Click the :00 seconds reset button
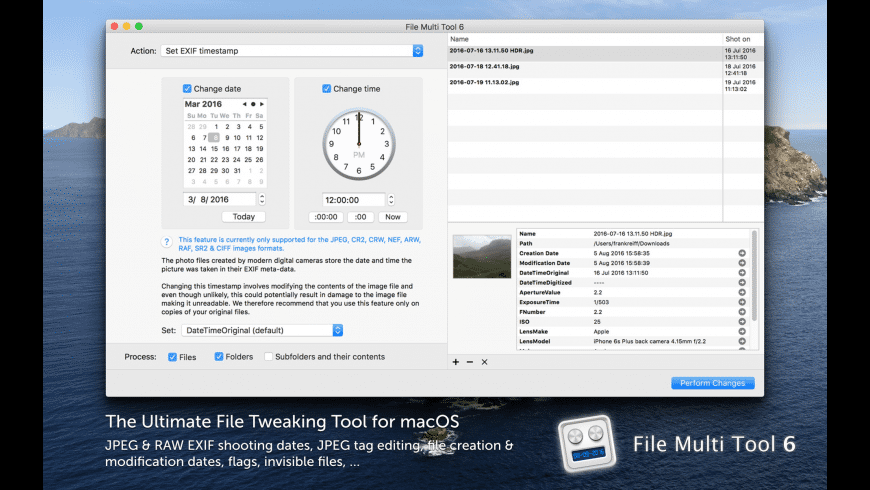The width and height of the screenshot is (870, 490). 361,217
